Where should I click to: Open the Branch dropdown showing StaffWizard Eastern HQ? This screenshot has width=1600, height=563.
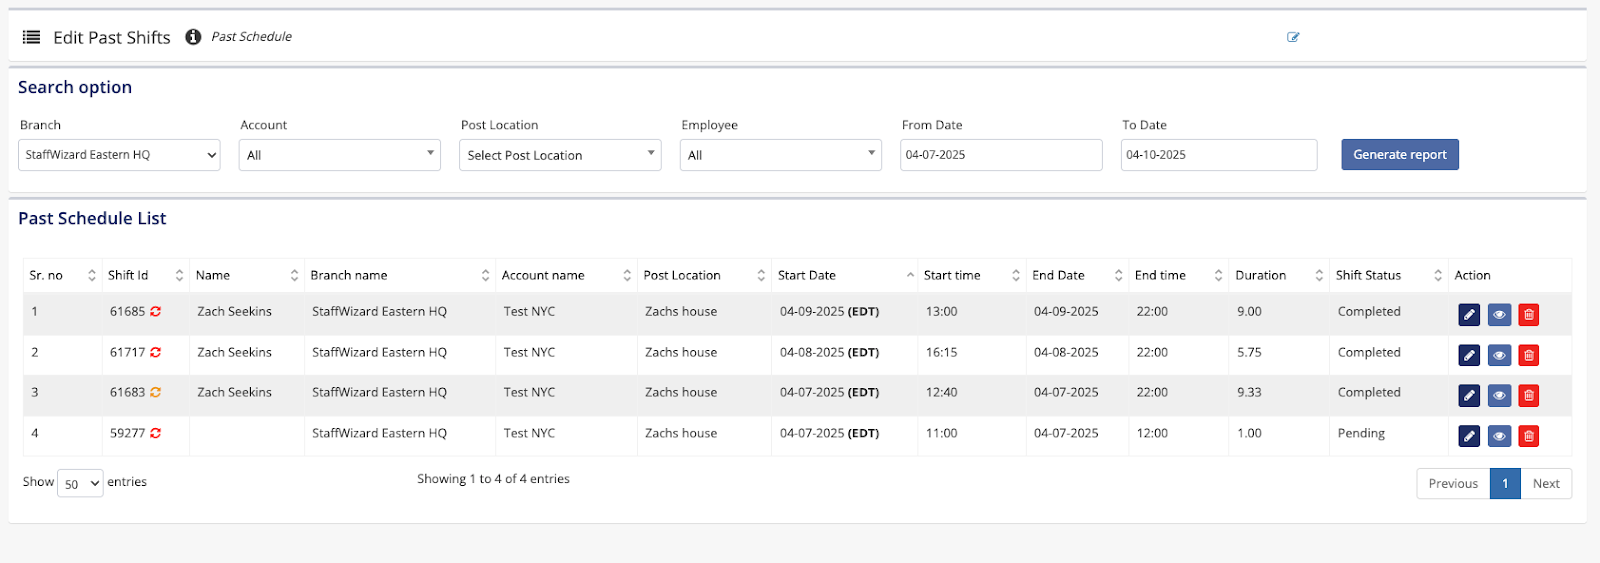[119, 155]
